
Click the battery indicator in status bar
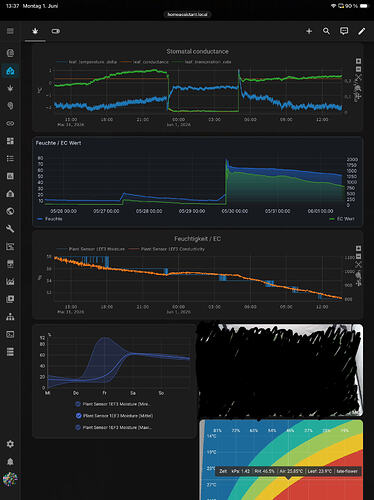point(364,6)
